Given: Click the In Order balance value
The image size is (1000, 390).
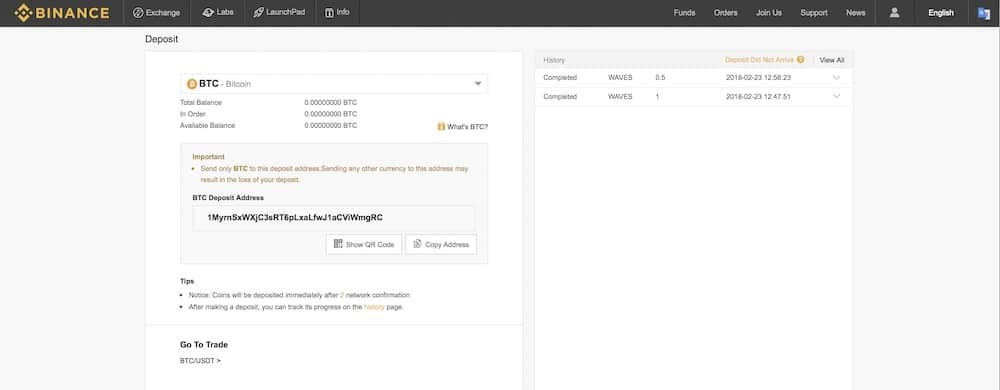Looking at the screenshot, I should click(x=330, y=113).
